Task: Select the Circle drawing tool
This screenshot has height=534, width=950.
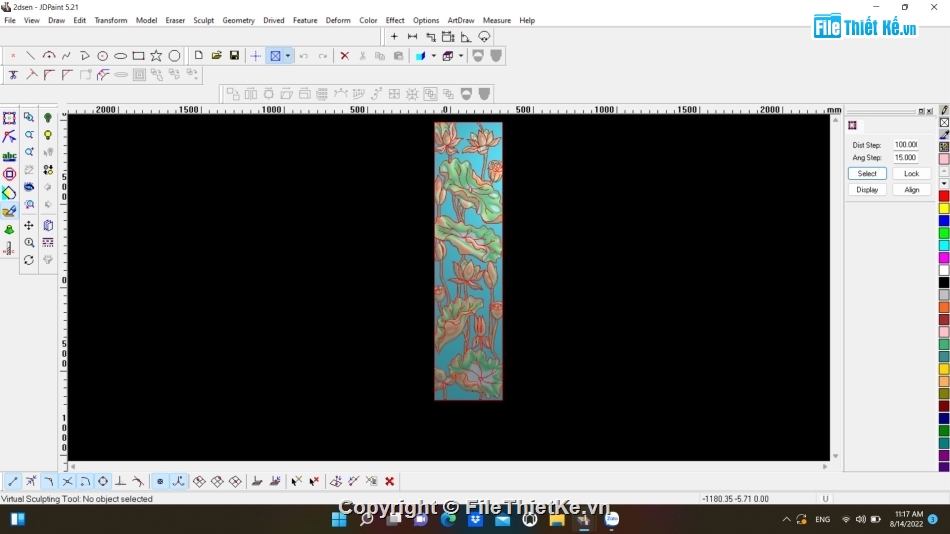Action: coord(102,56)
